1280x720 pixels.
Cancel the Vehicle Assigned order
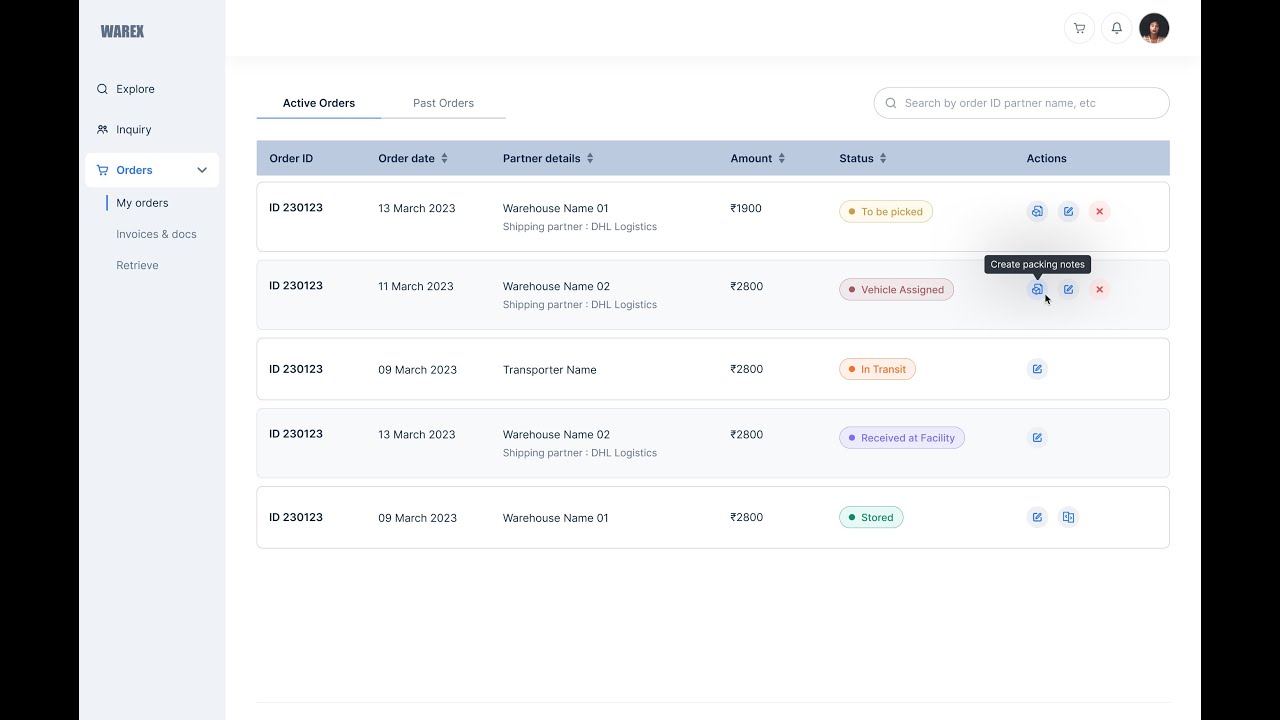pos(1099,290)
